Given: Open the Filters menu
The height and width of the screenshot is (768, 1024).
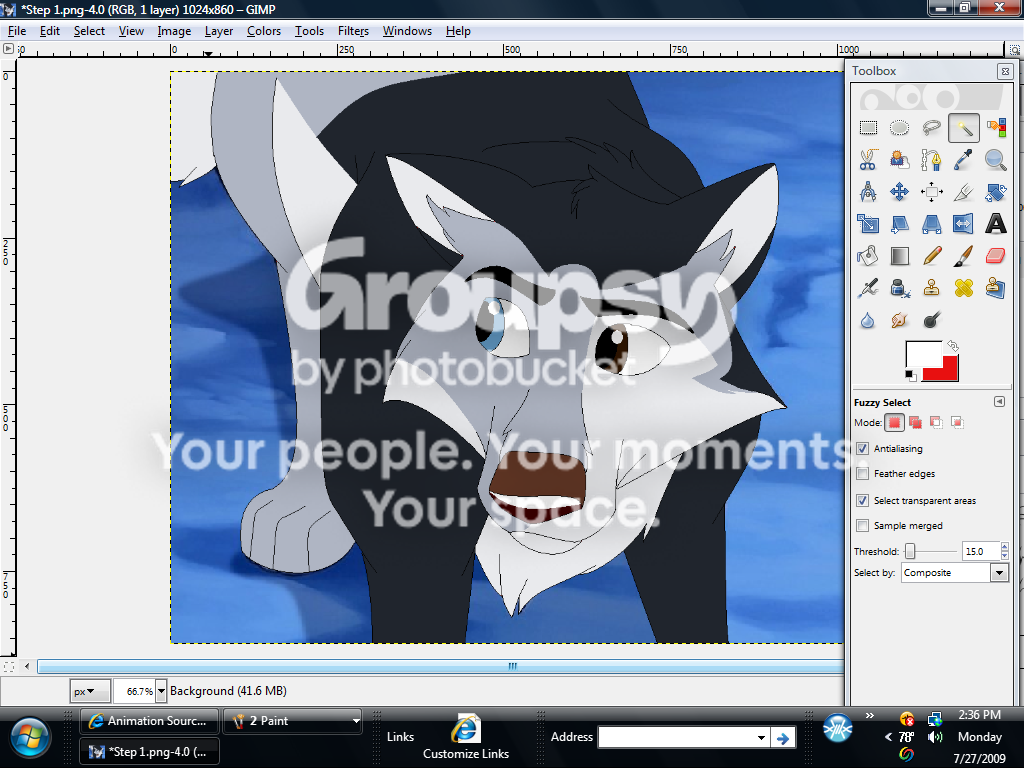Looking at the screenshot, I should 353,31.
